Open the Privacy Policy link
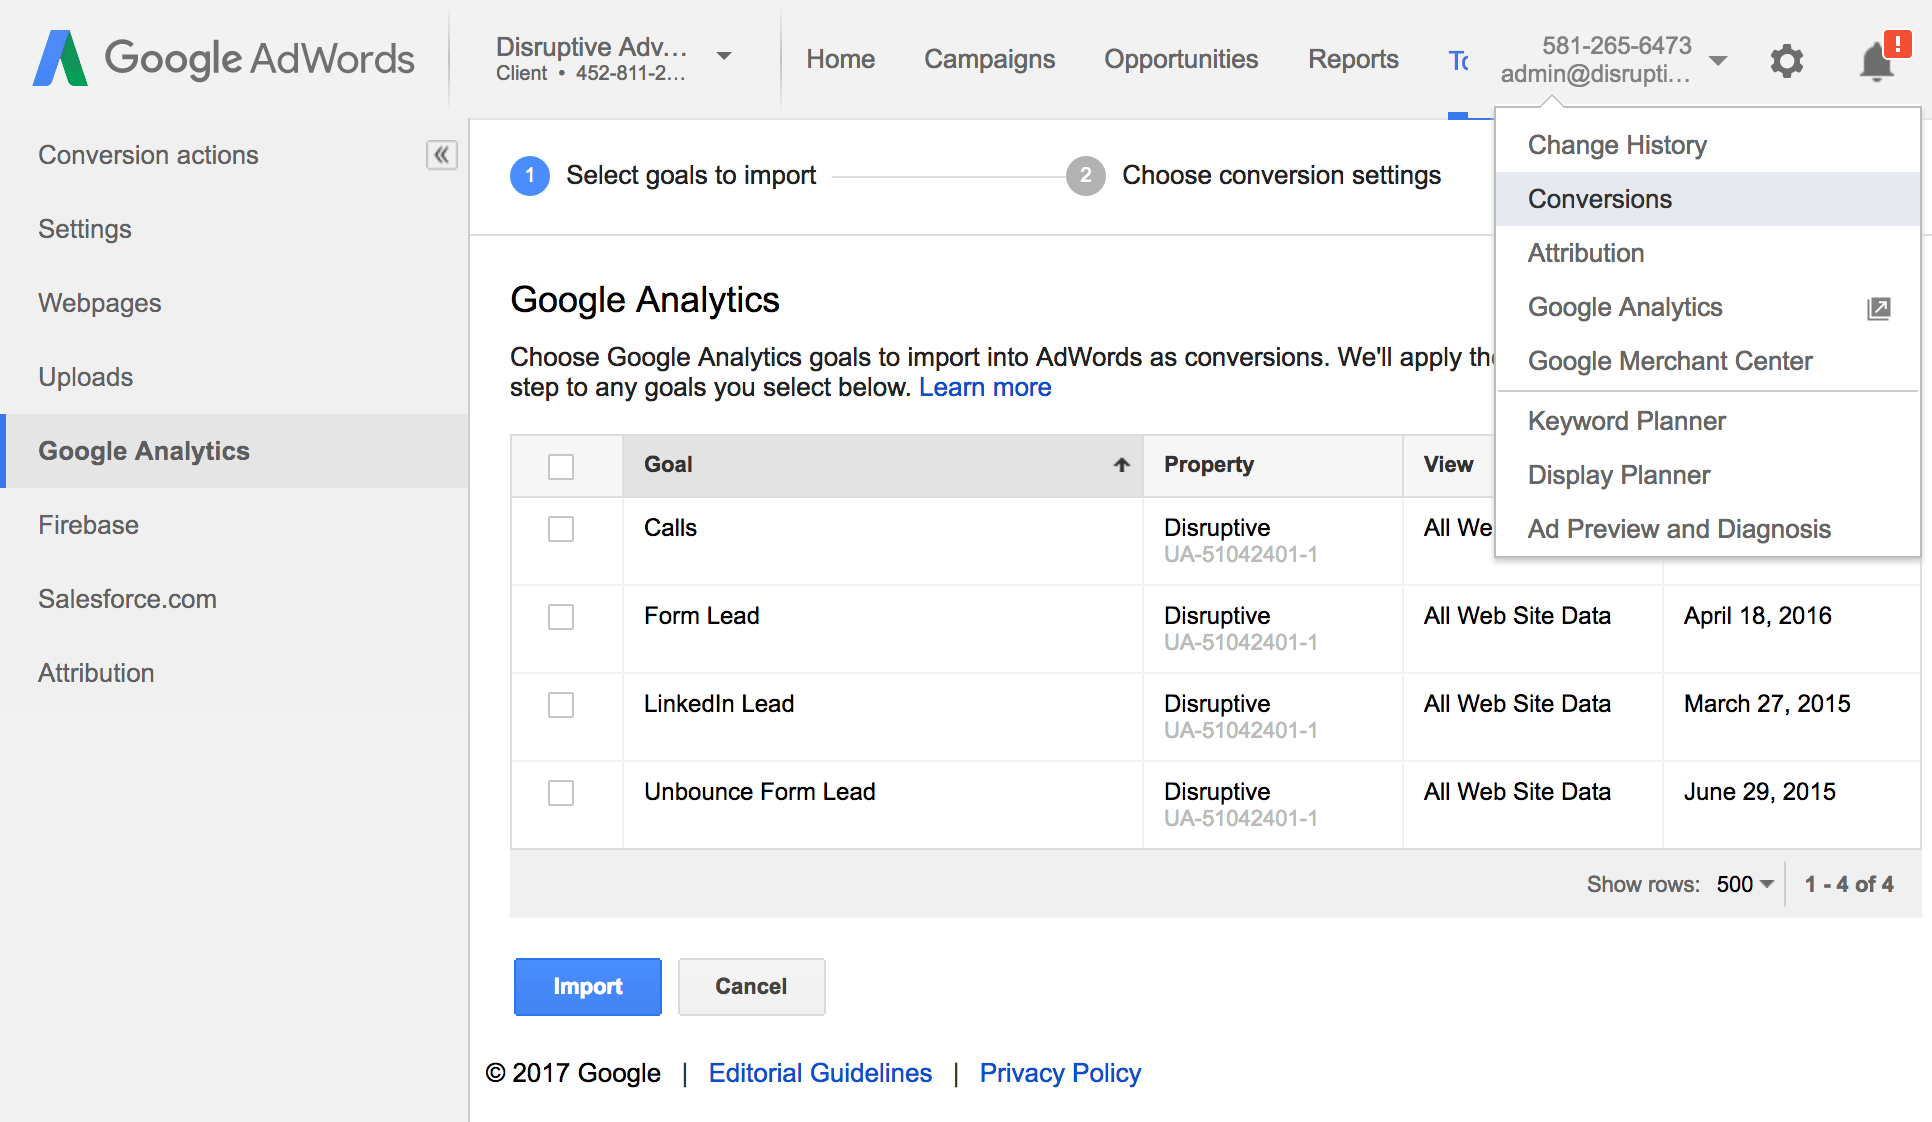Screen dimensions: 1932x1122 [x=1060, y=1073]
